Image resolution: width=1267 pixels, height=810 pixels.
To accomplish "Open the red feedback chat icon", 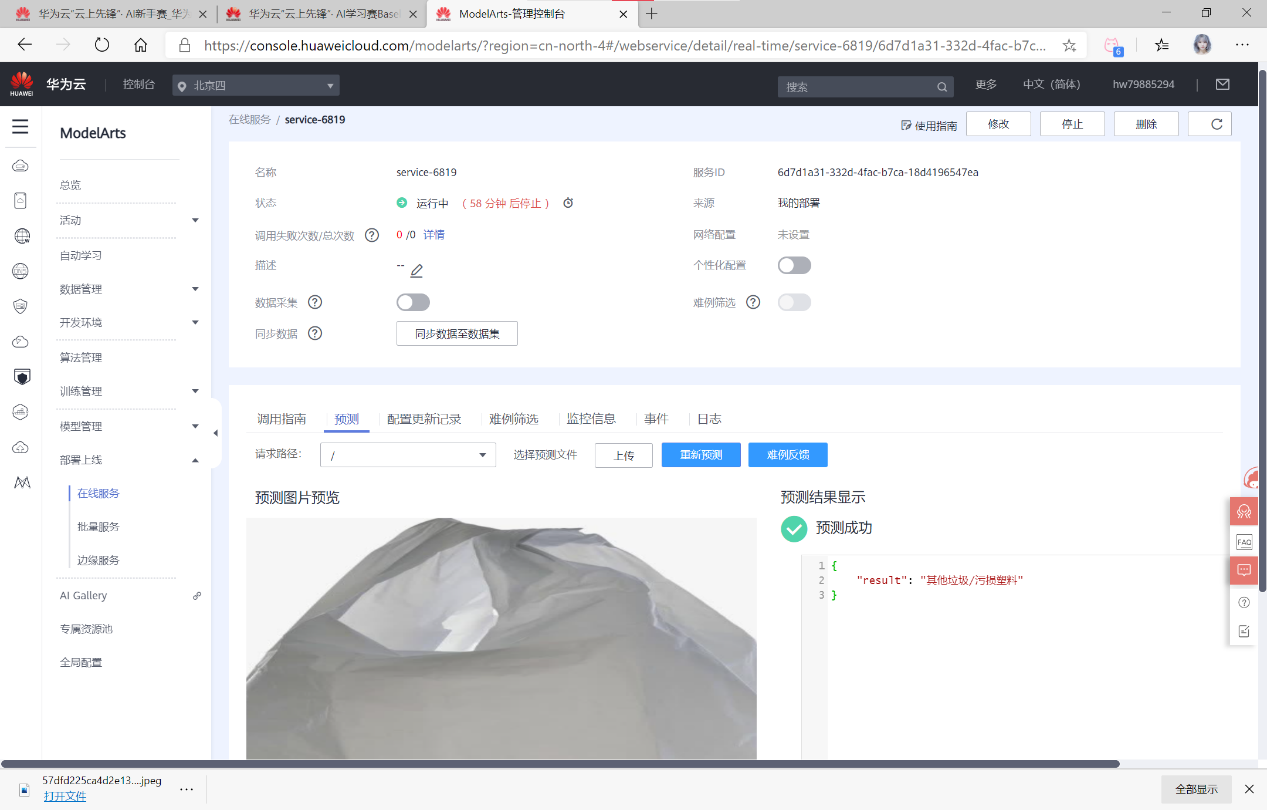I will pos(1244,571).
